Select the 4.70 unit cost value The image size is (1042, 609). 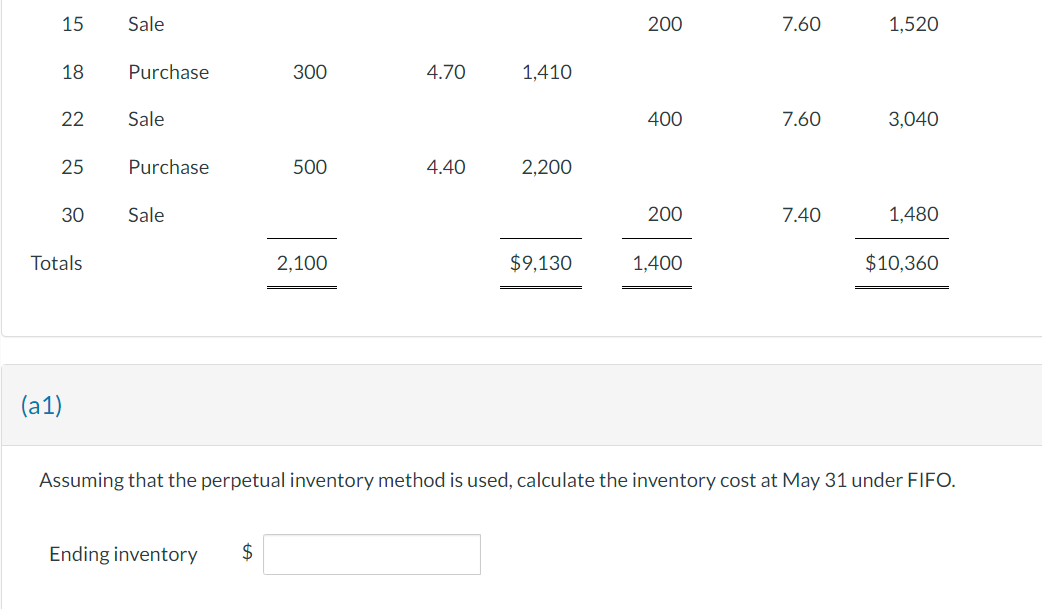446,71
